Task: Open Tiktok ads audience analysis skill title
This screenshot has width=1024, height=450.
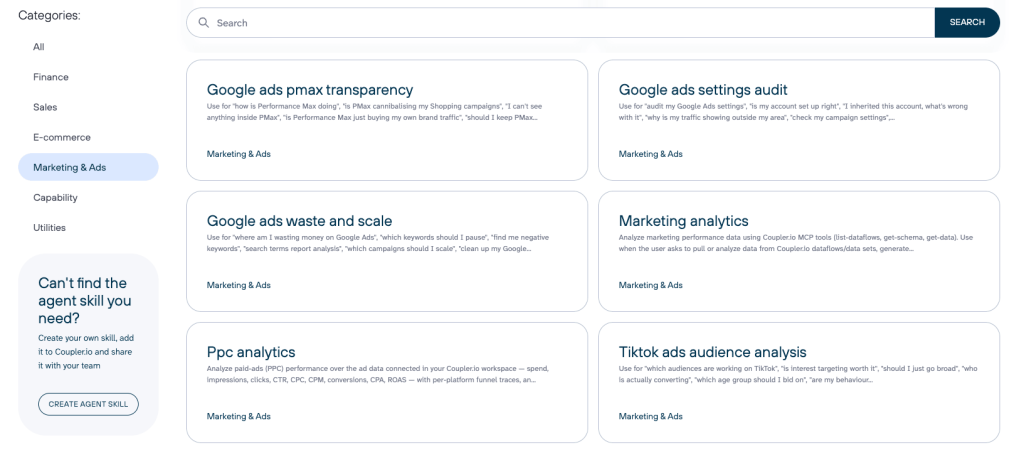Action: [x=712, y=353]
